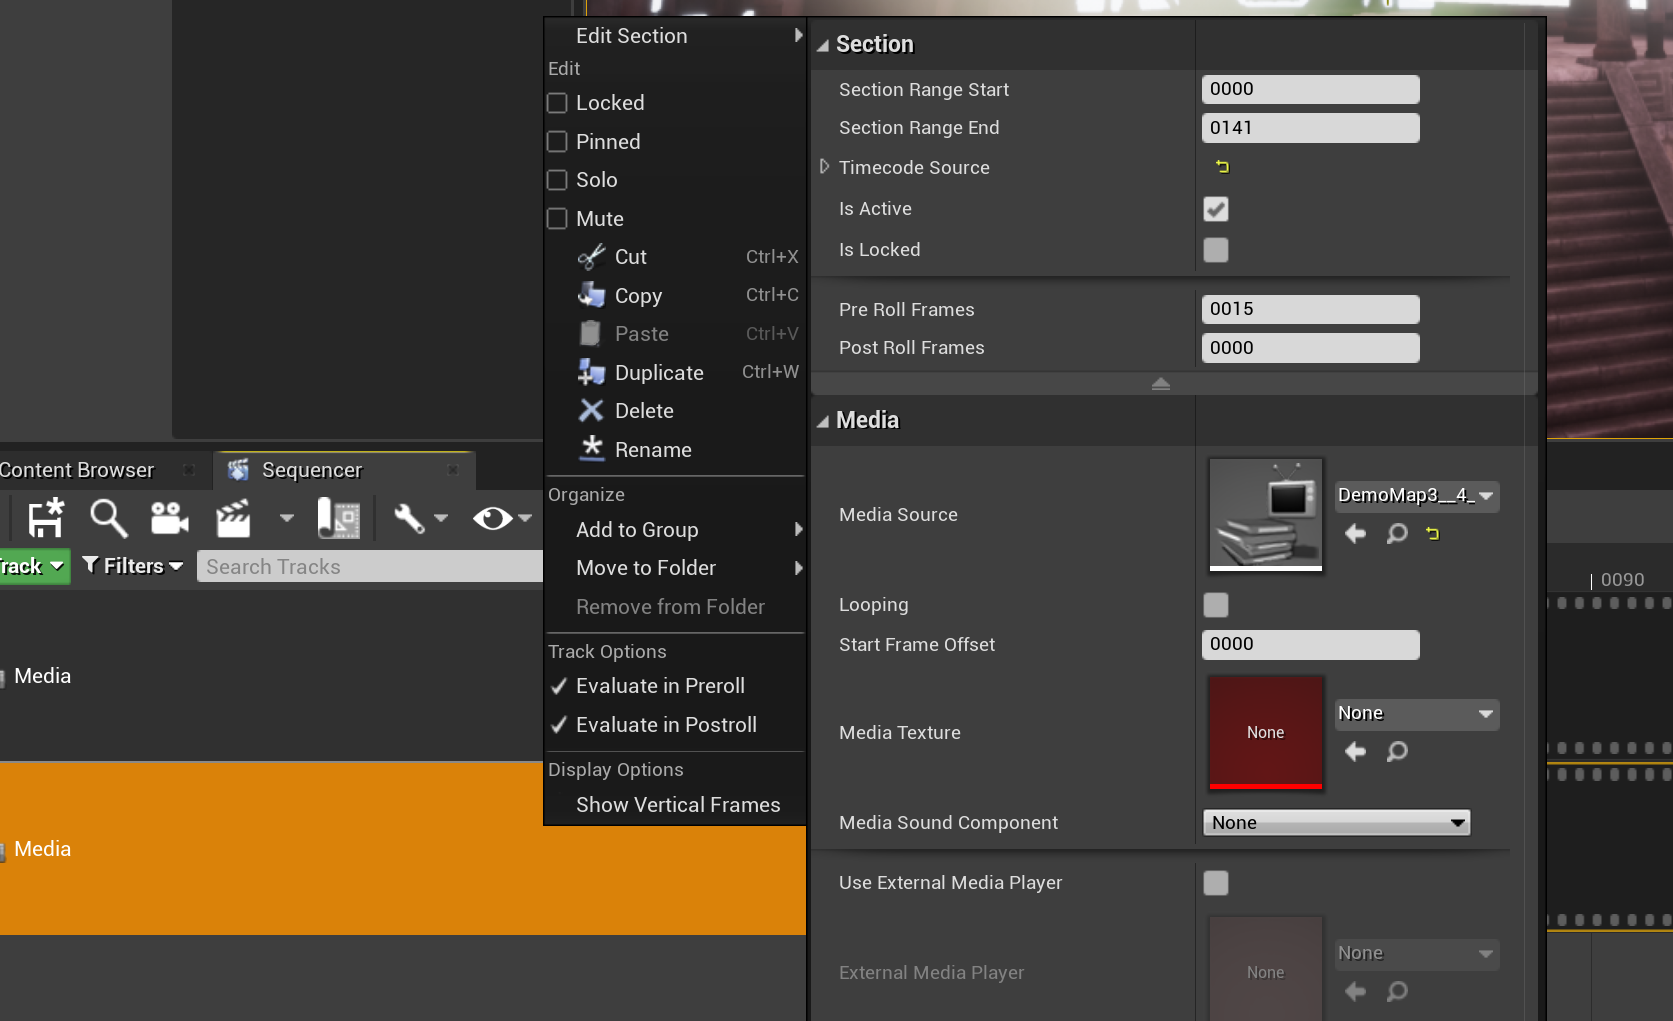Use selected asset arrow for Media Texture
Image resolution: width=1673 pixels, height=1021 pixels.
1355,751
